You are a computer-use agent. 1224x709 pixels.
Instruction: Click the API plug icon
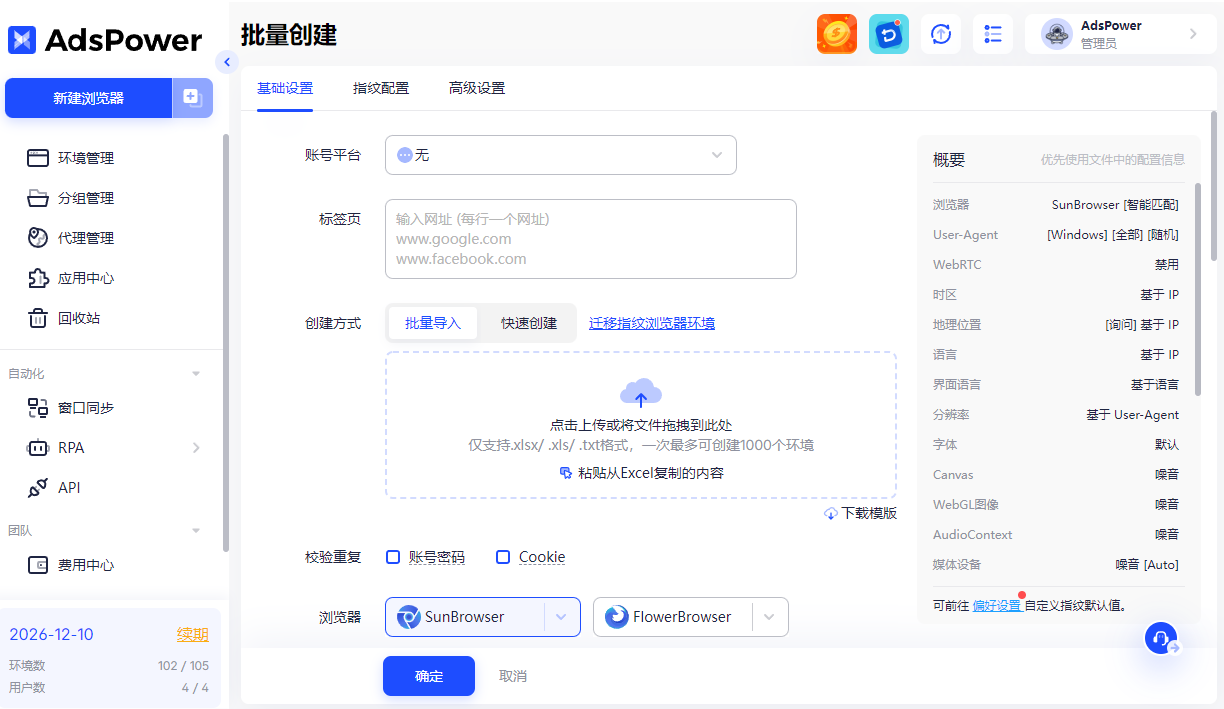(x=38, y=488)
